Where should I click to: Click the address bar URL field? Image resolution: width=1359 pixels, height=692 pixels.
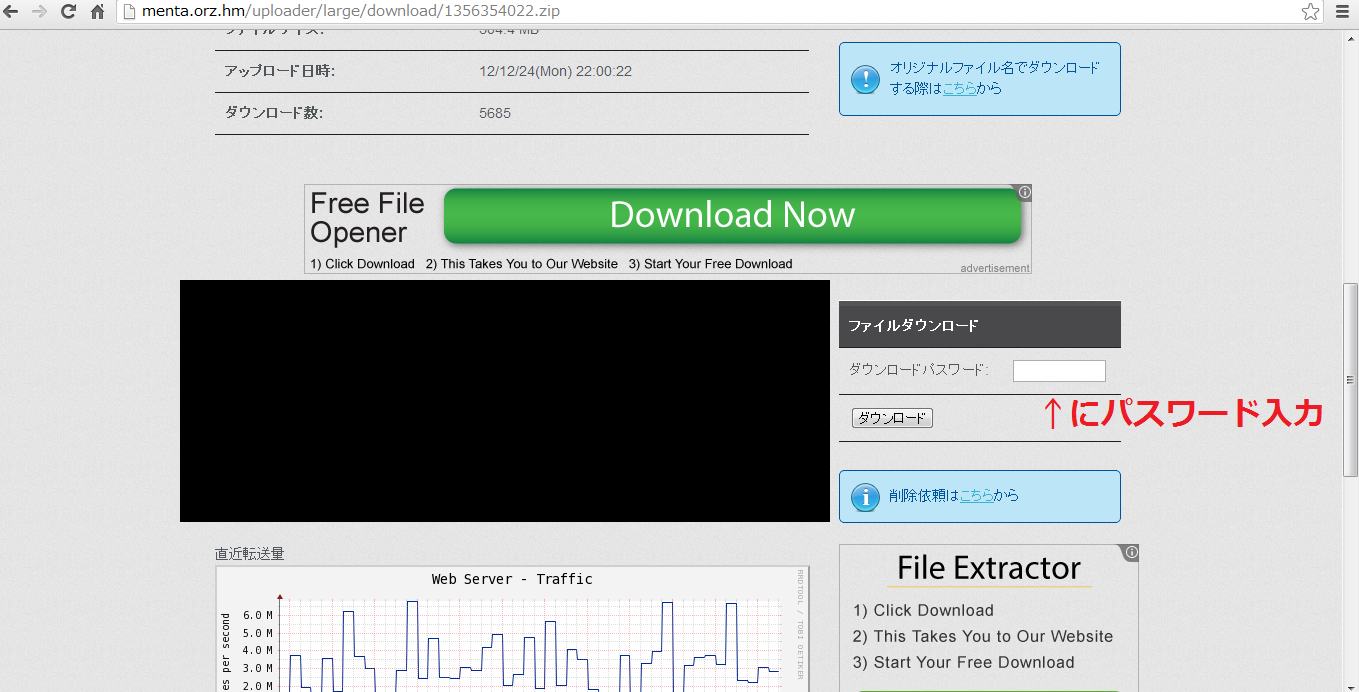click(x=720, y=12)
